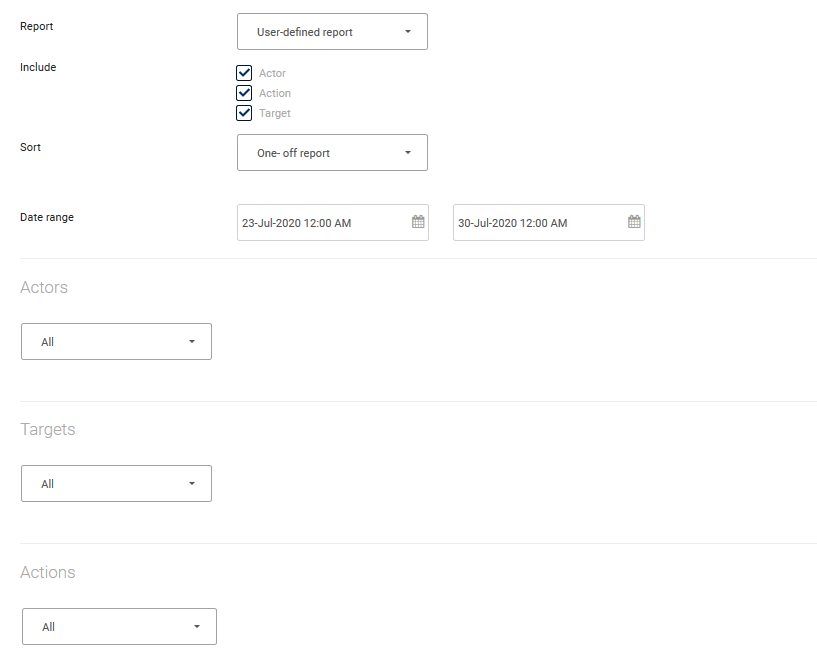The image size is (817, 664).
Task: Toggle the Action include checkbox
Action: (x=244, y=93)
